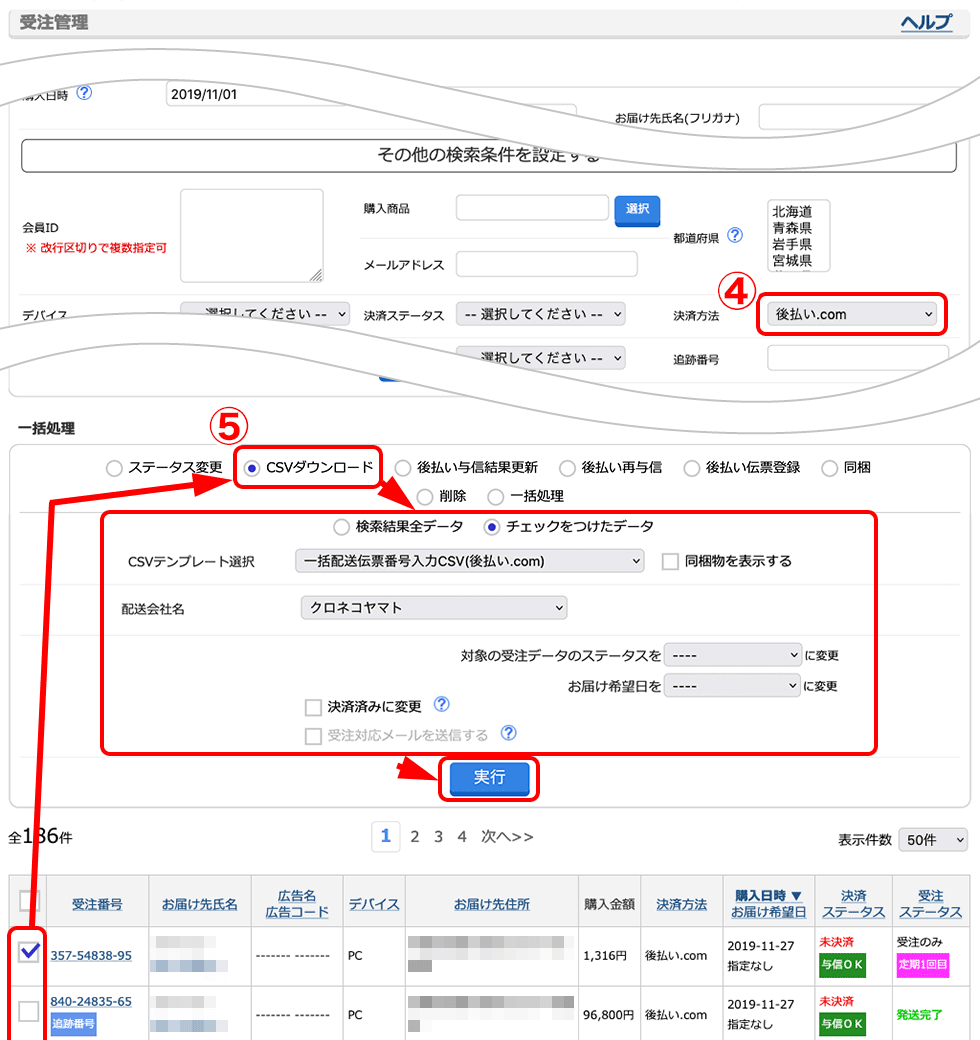Go to page 3 of results
Viewport: 980px width, 1040px height.
(x=438, y=837)
